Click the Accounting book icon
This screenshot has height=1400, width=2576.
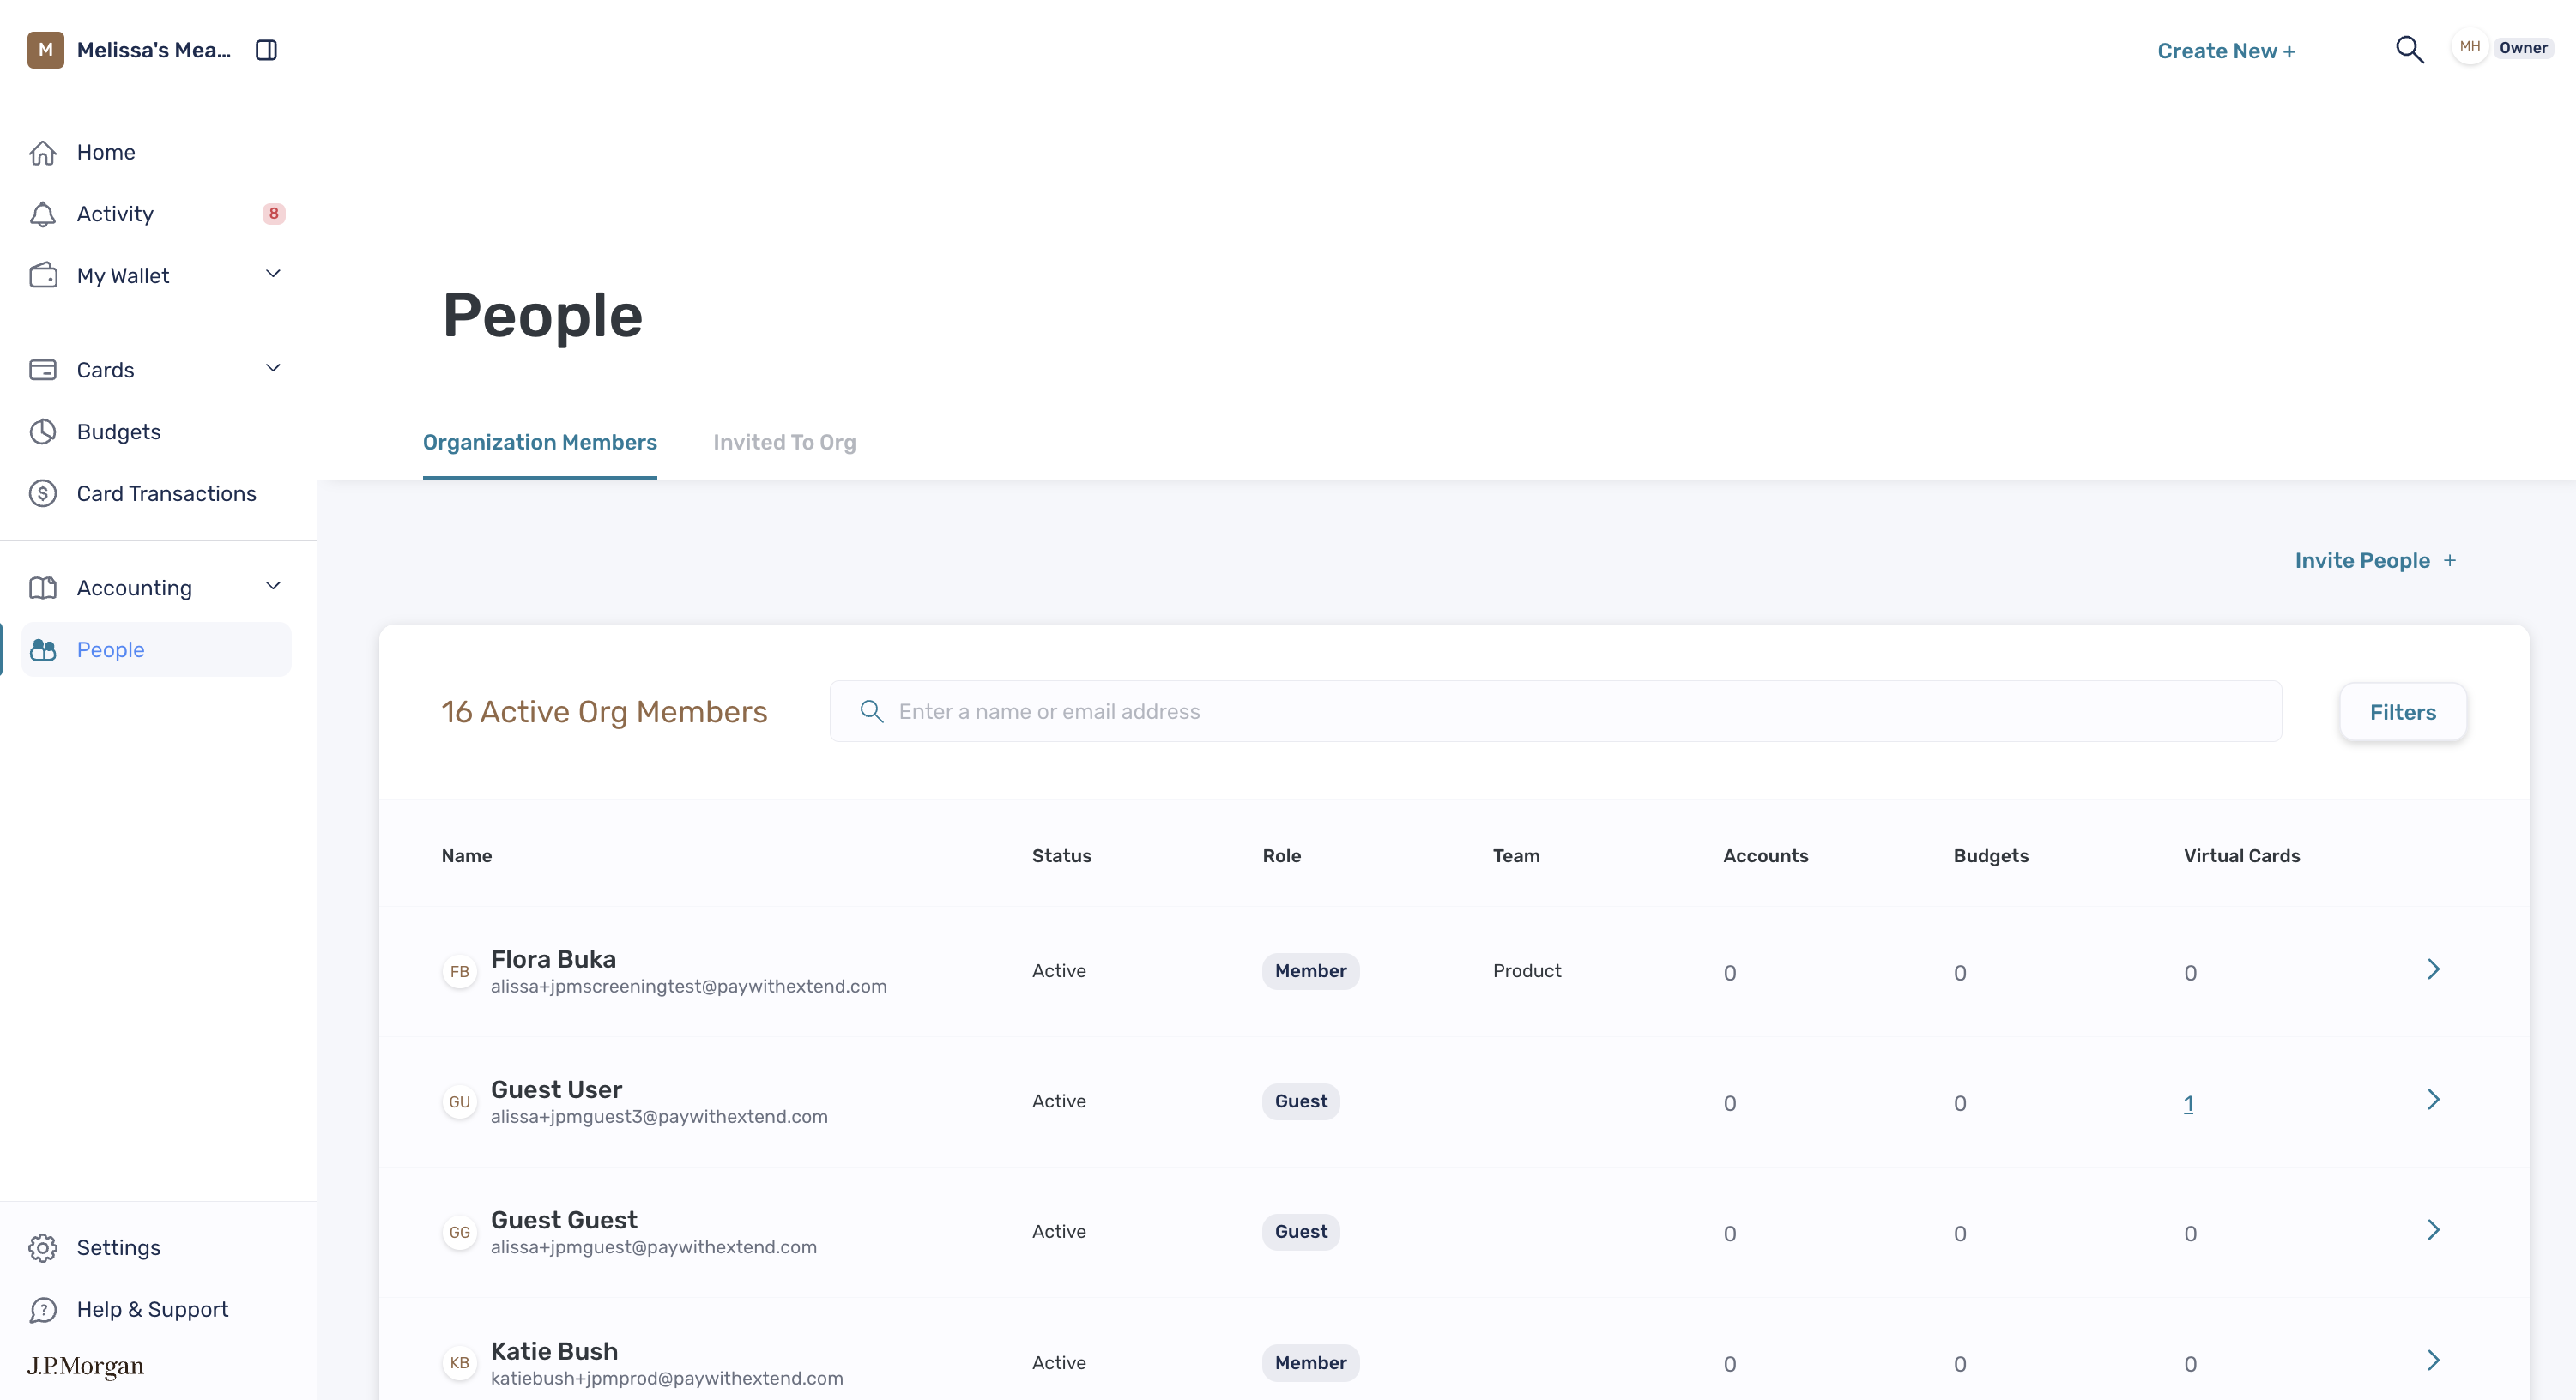point(43,588)
